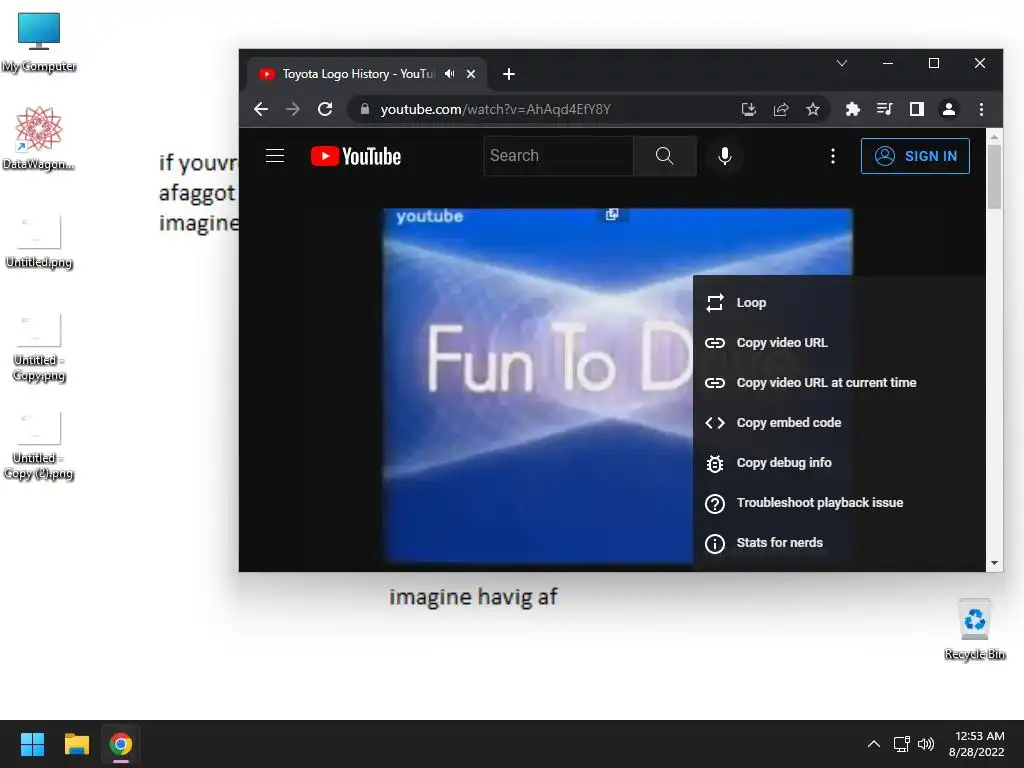Open the YouTube hamburger guide menu

click(x=275, y=155)
